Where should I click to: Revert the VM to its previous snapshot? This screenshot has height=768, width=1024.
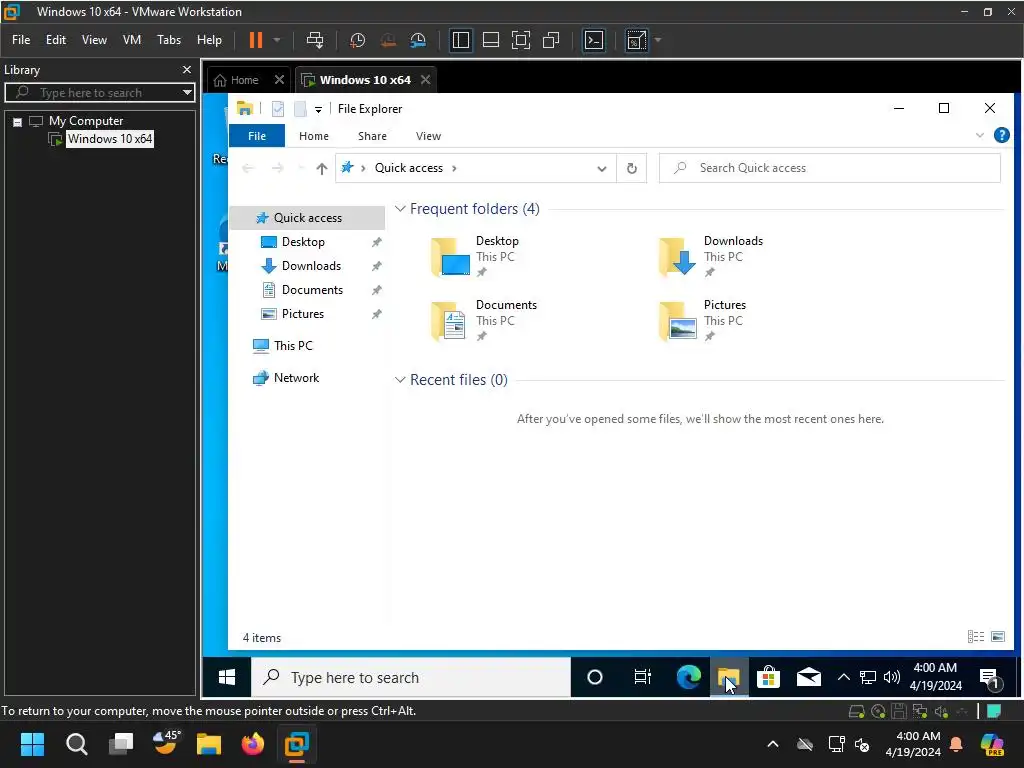point(388,40)
